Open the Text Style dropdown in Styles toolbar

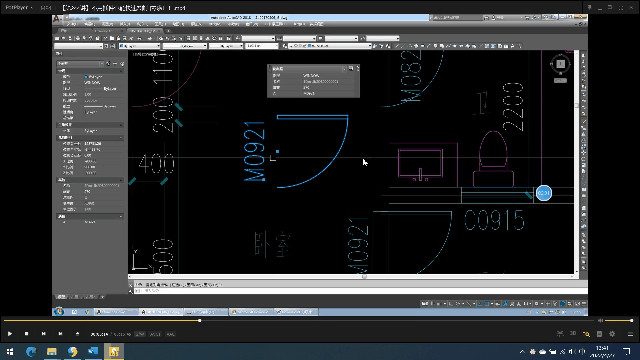(x=259, y=38)
